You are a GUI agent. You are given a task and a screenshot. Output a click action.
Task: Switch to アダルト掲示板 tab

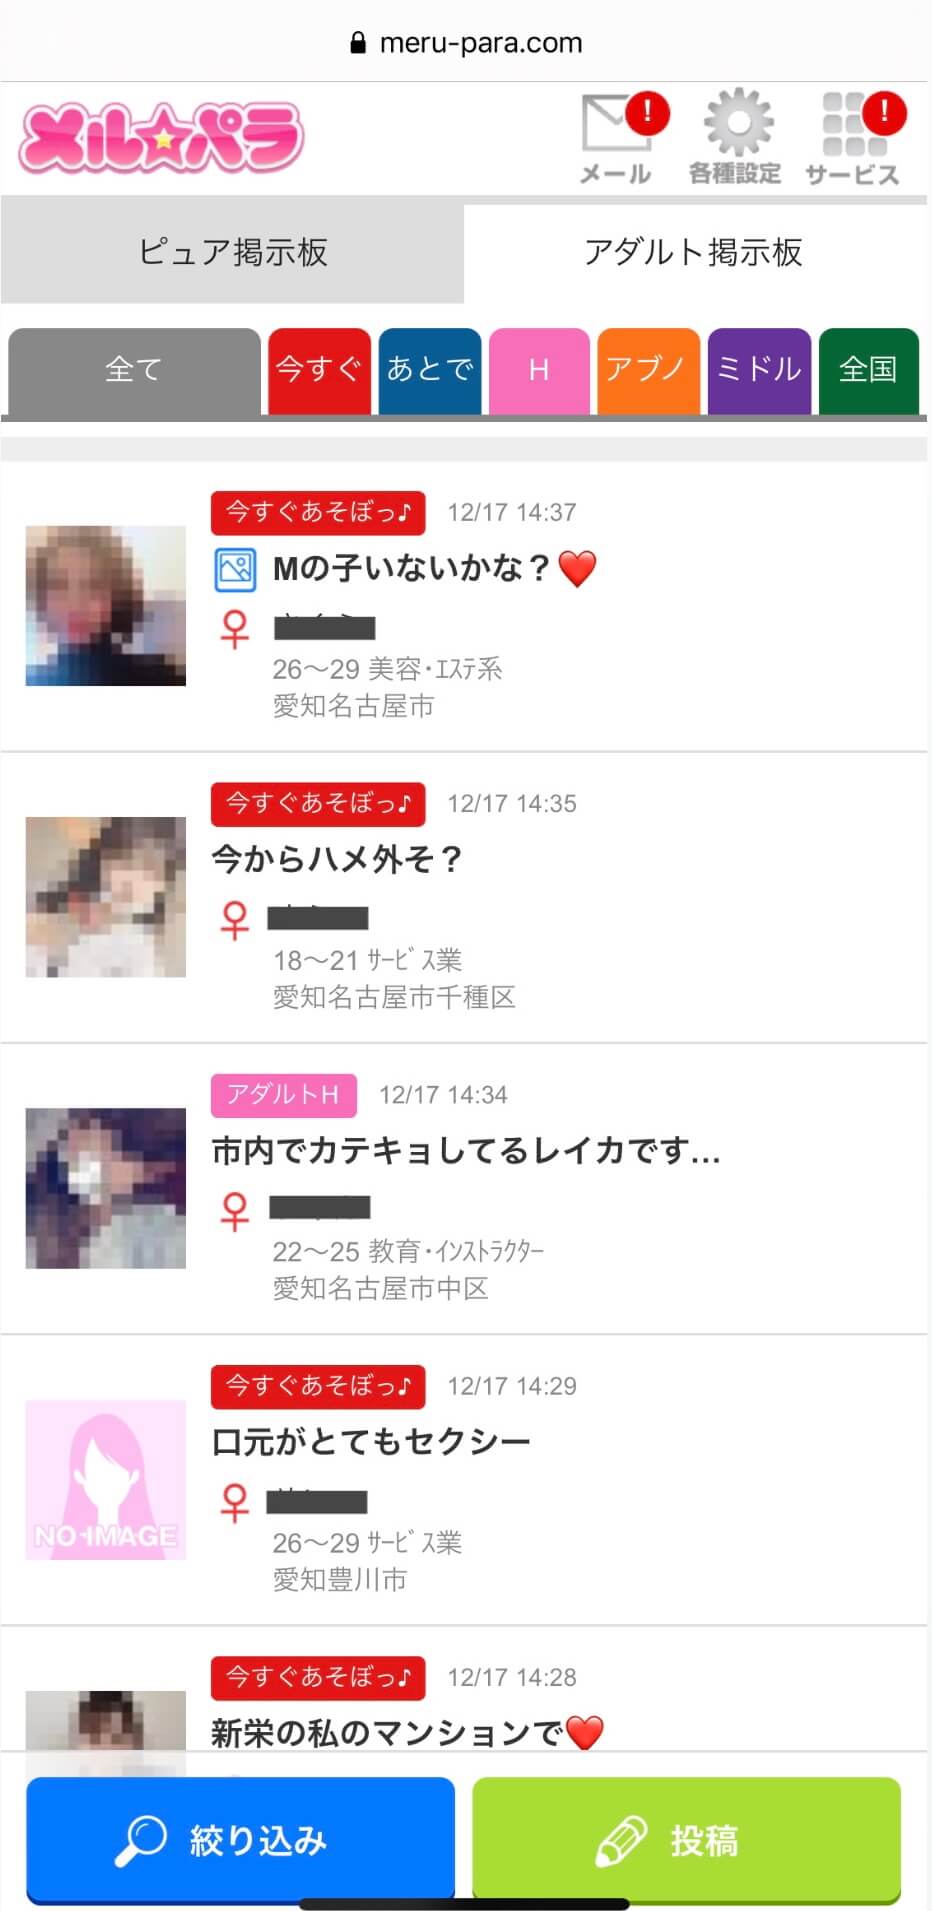pyautogui.click(x=694, y=252)
